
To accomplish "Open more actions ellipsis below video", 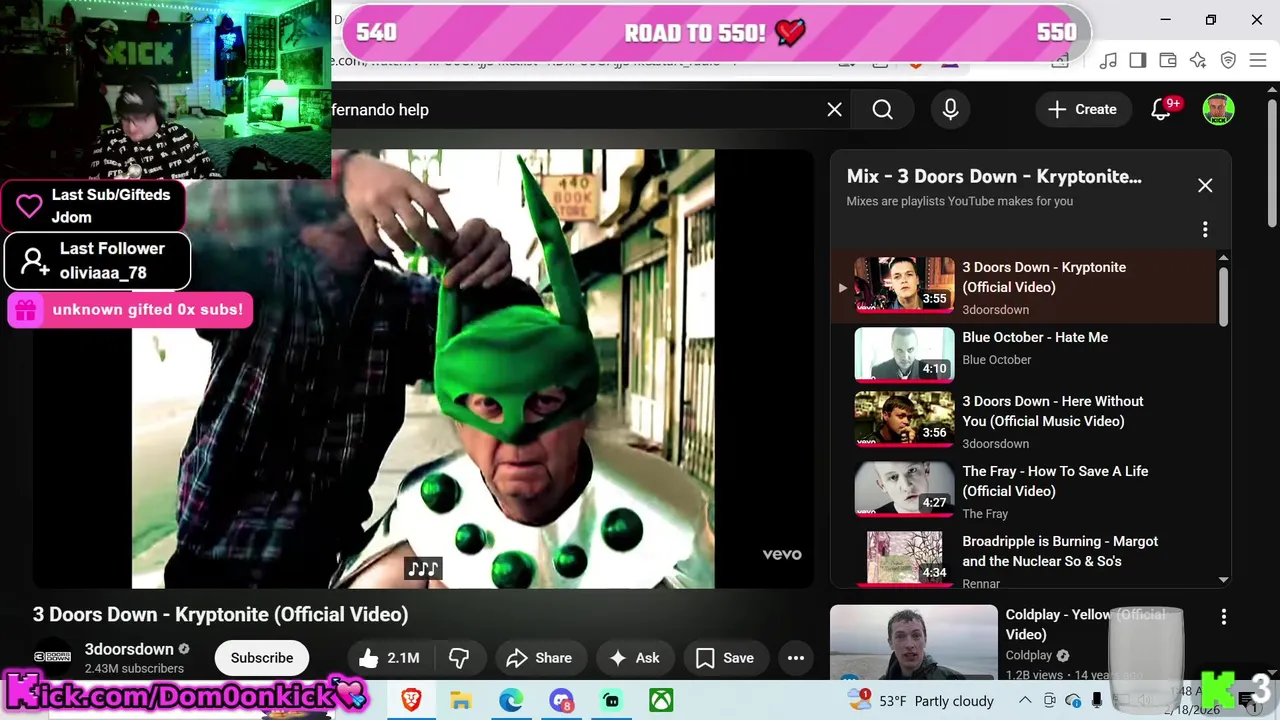I will [x=796, y=658].
